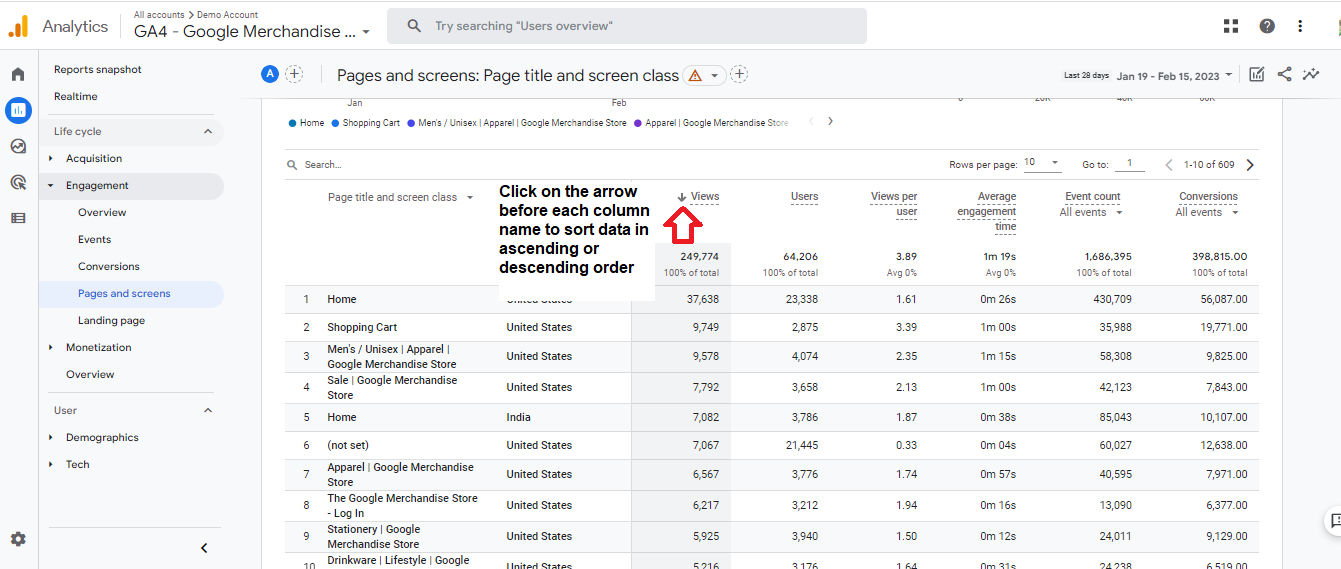1341x569 pixels.
Task: Go to next page of table rows
Action: pyautogui.click(x=1250, y=165)
